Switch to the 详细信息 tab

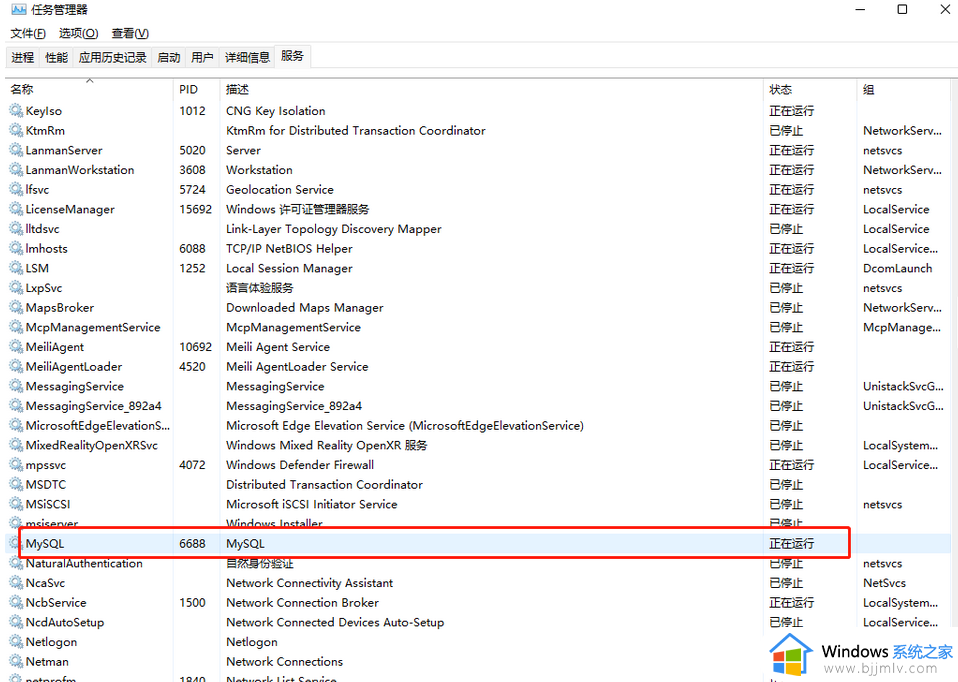247,57
